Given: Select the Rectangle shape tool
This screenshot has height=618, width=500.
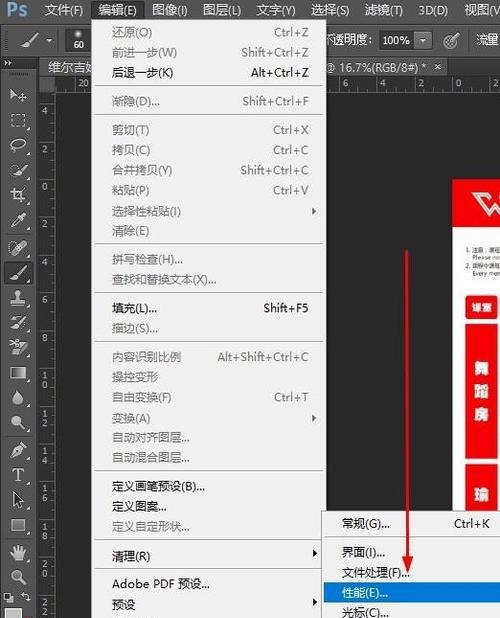Looking at the screenshot, I should coord(18,525).
